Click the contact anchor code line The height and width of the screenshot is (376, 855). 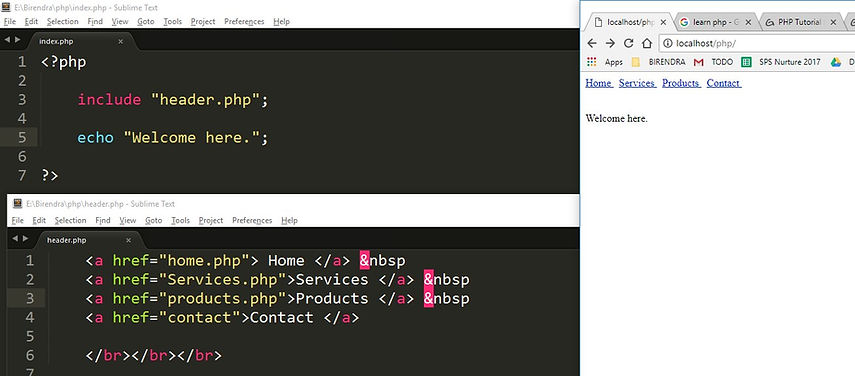(222, 318)
